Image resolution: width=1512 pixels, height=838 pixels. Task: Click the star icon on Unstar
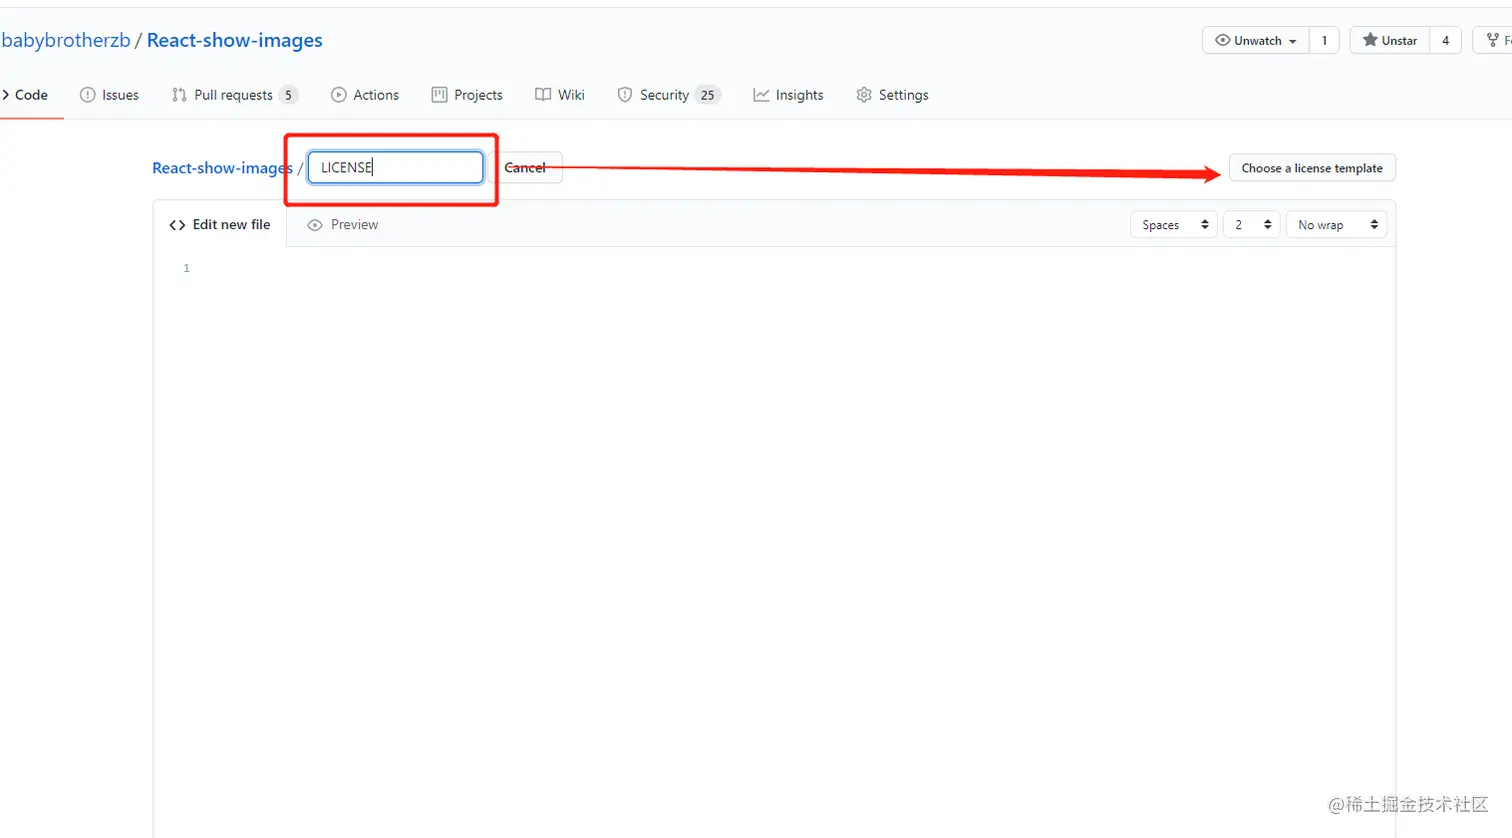tap(1370, 40)
